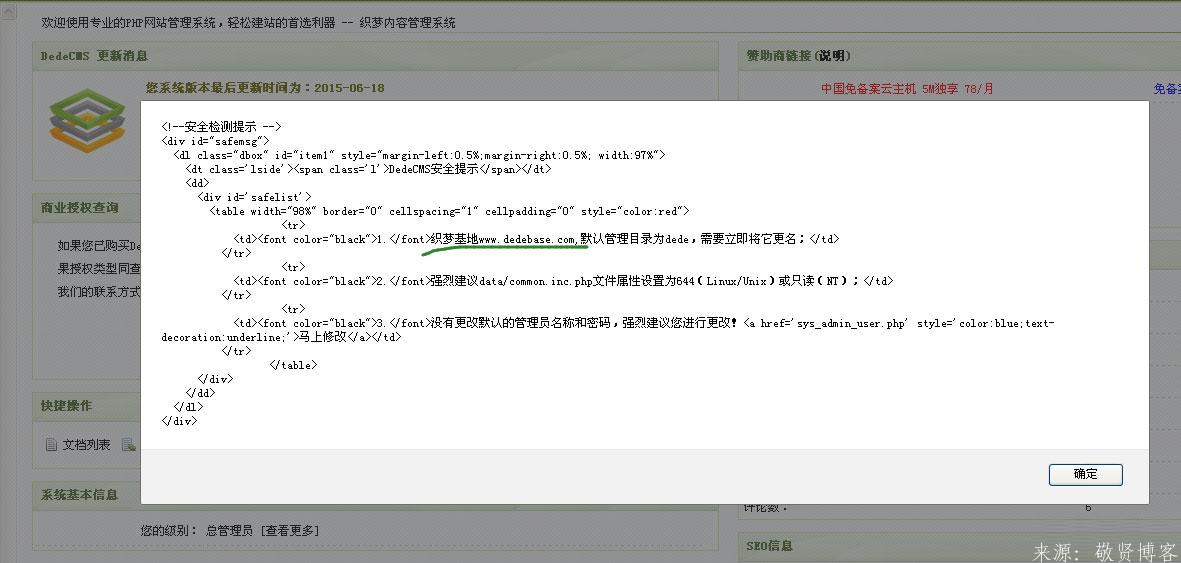Click the <!--安全检测提示 --> comment line
Viewport: 1181px width, 563px height.
[221, 127]
